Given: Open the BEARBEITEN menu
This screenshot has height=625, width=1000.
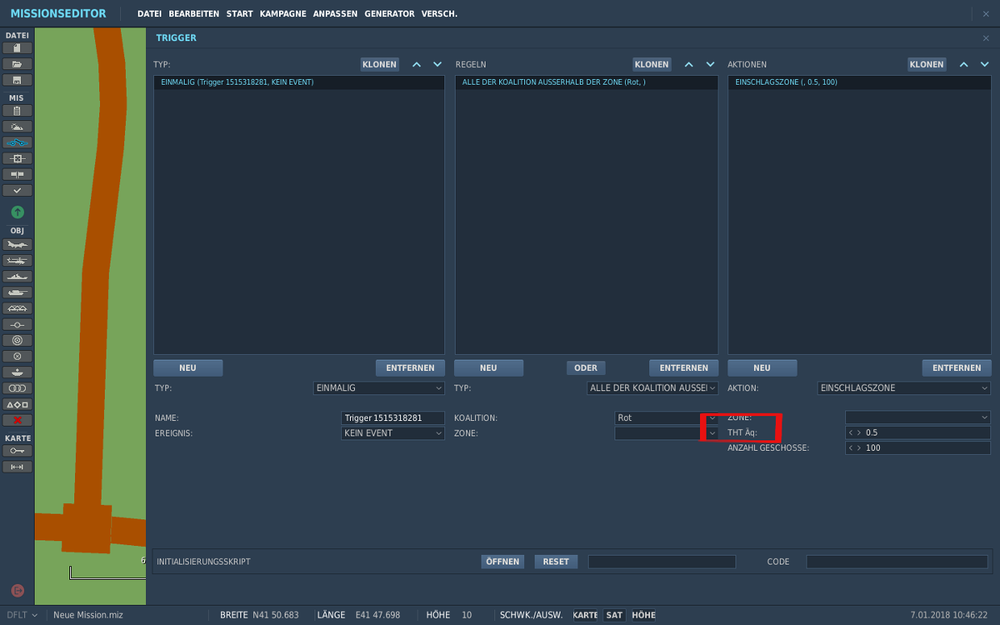Looking at the screenshot, I should (x=194, y=13).
